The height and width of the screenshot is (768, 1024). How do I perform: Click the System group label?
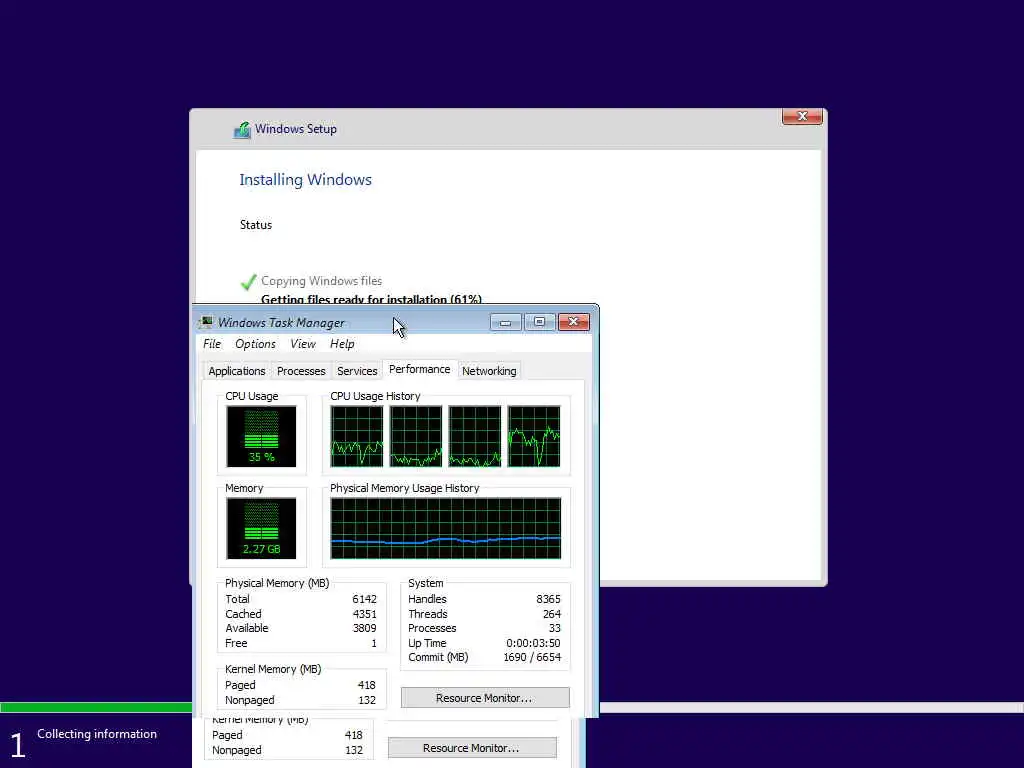point(426,583)
